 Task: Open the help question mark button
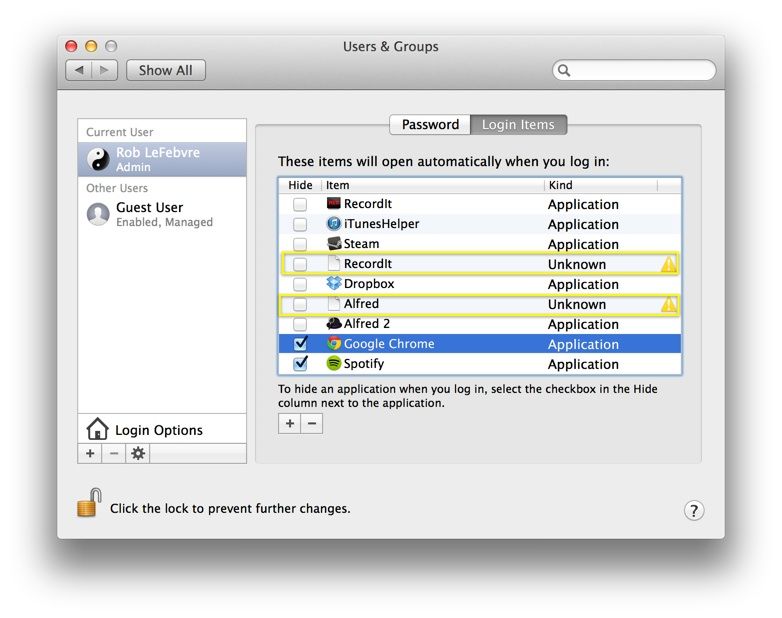point(694,510)
